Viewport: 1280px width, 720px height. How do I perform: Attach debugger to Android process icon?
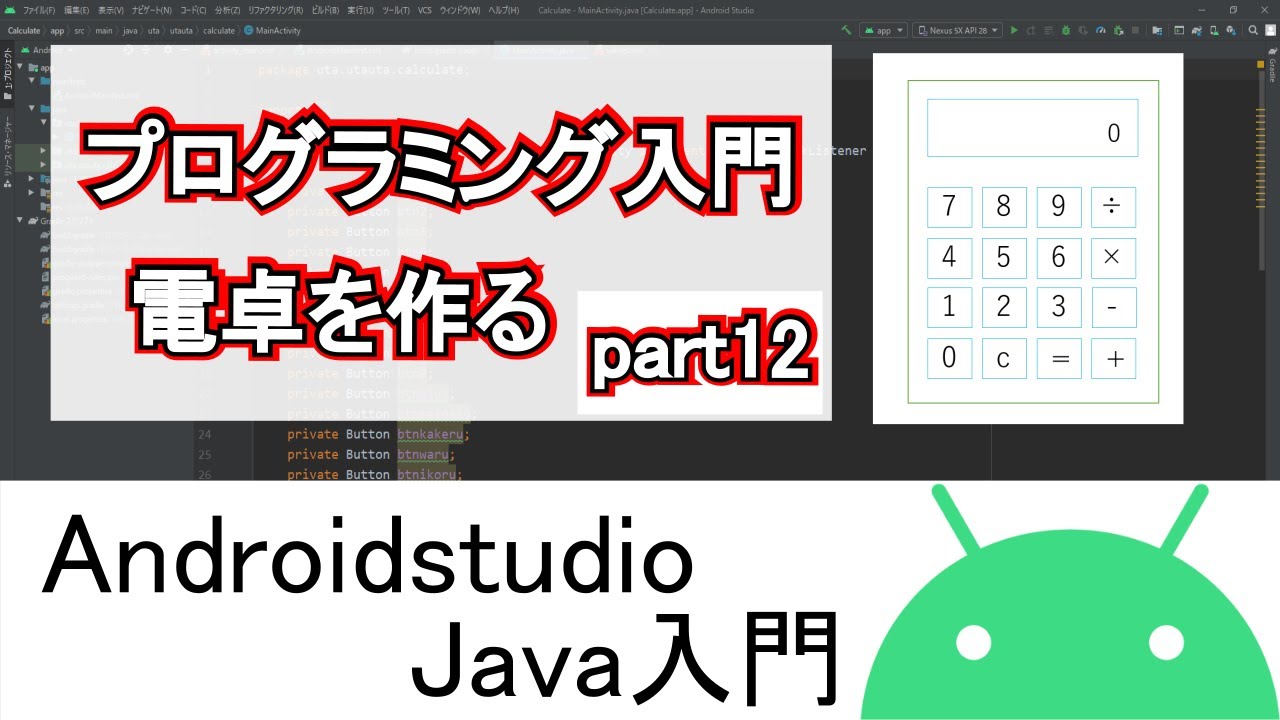tap(1118, 30)
